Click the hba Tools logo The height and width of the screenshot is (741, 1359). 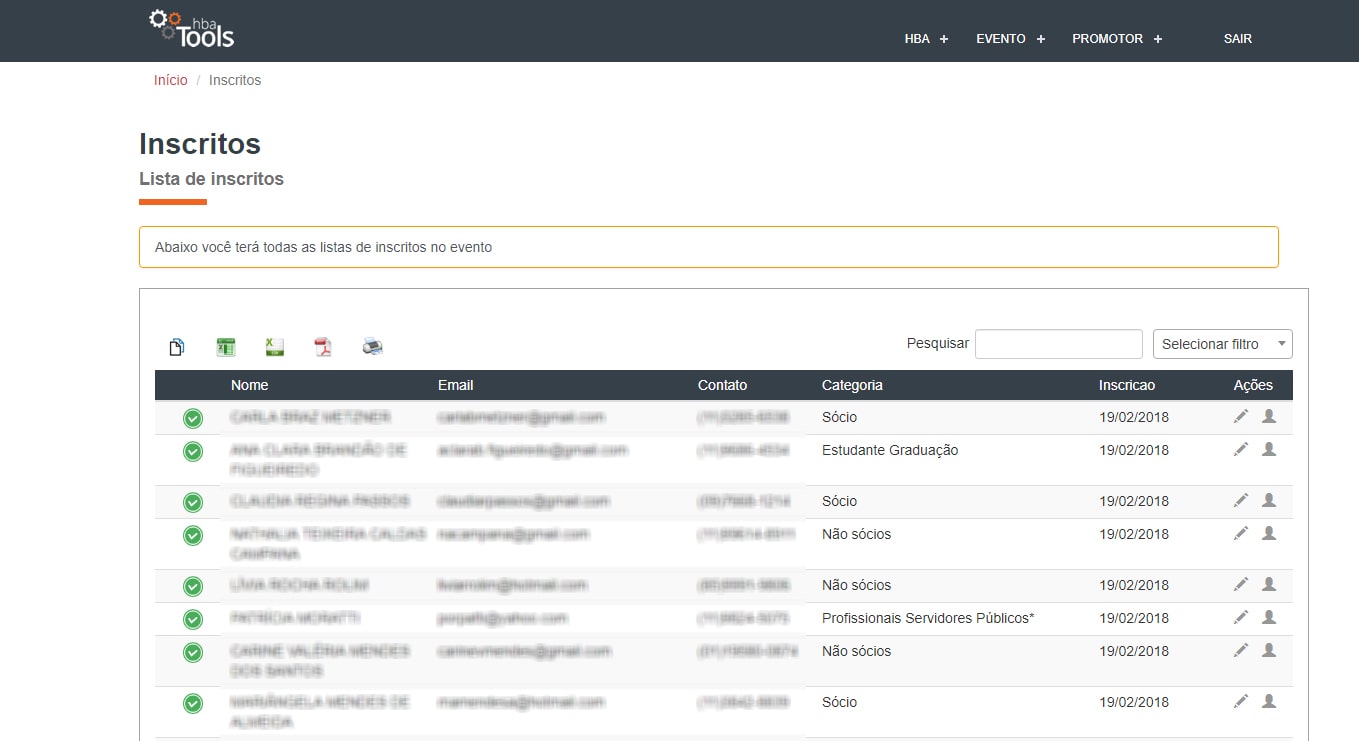pos(192,29)
